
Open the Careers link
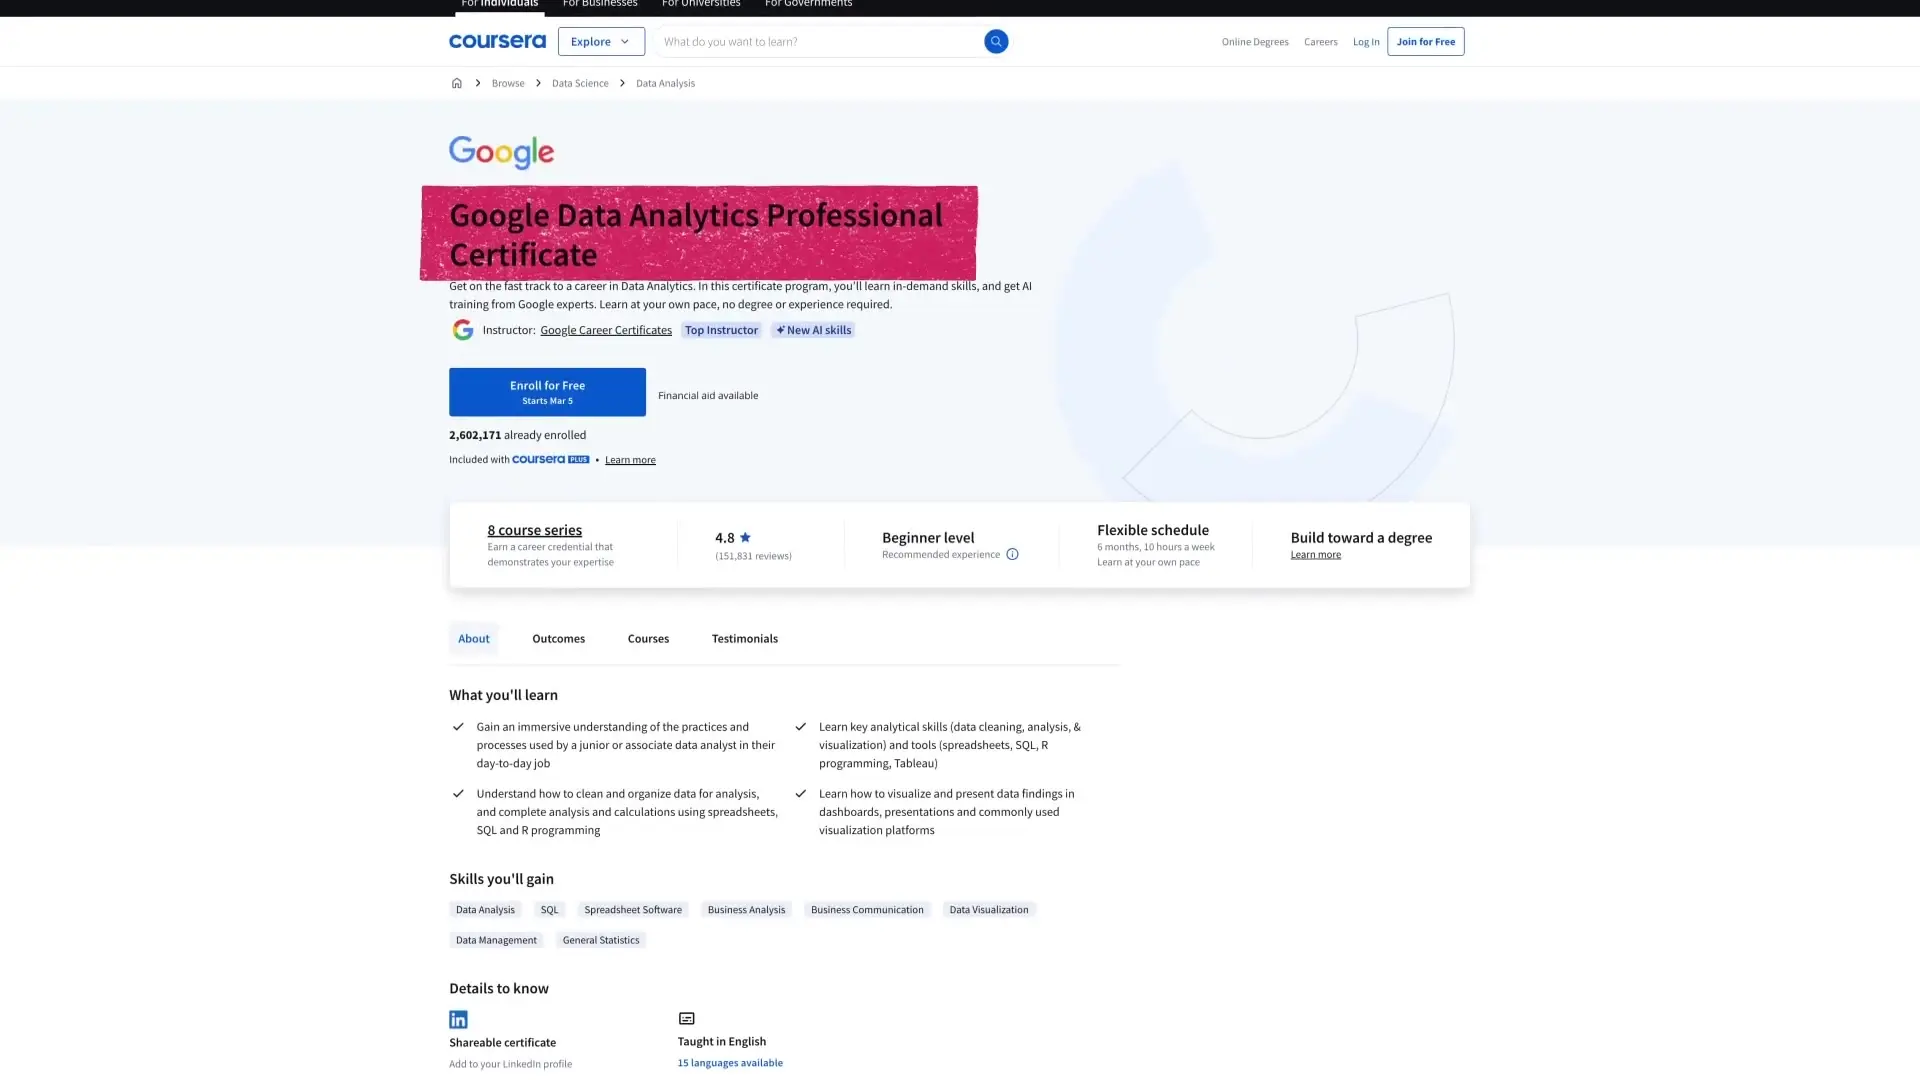pos(1320,41)
